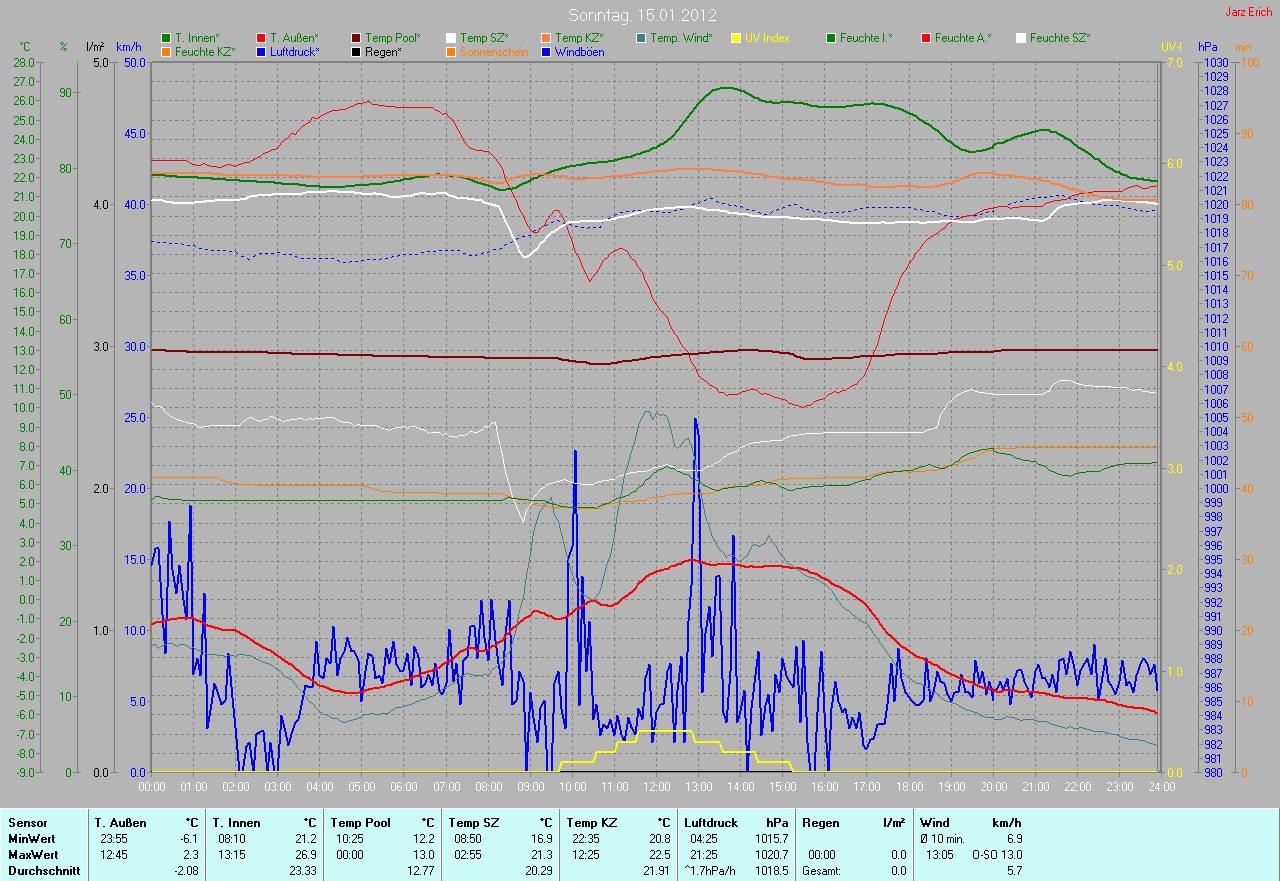Select the Temp Pool minimum value '12.2'
1280x881 pixels.
423,839
